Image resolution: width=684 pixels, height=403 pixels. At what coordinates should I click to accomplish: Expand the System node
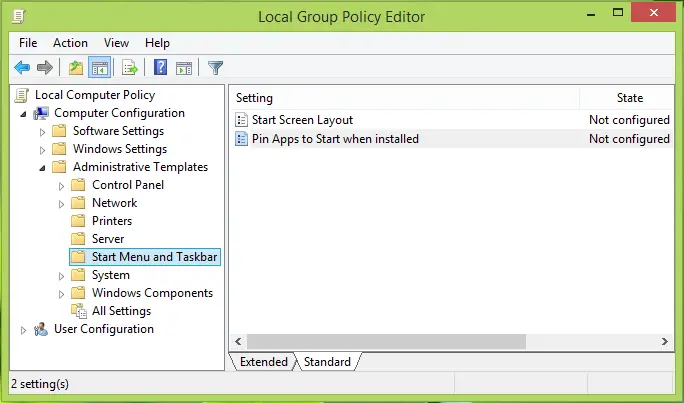[x=62, y=276]
